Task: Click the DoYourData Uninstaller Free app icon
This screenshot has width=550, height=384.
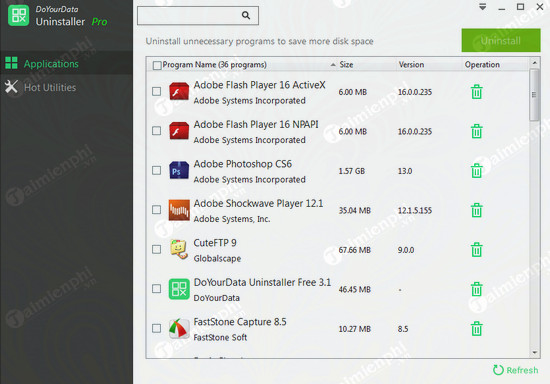Action: (x=179, y=289)
